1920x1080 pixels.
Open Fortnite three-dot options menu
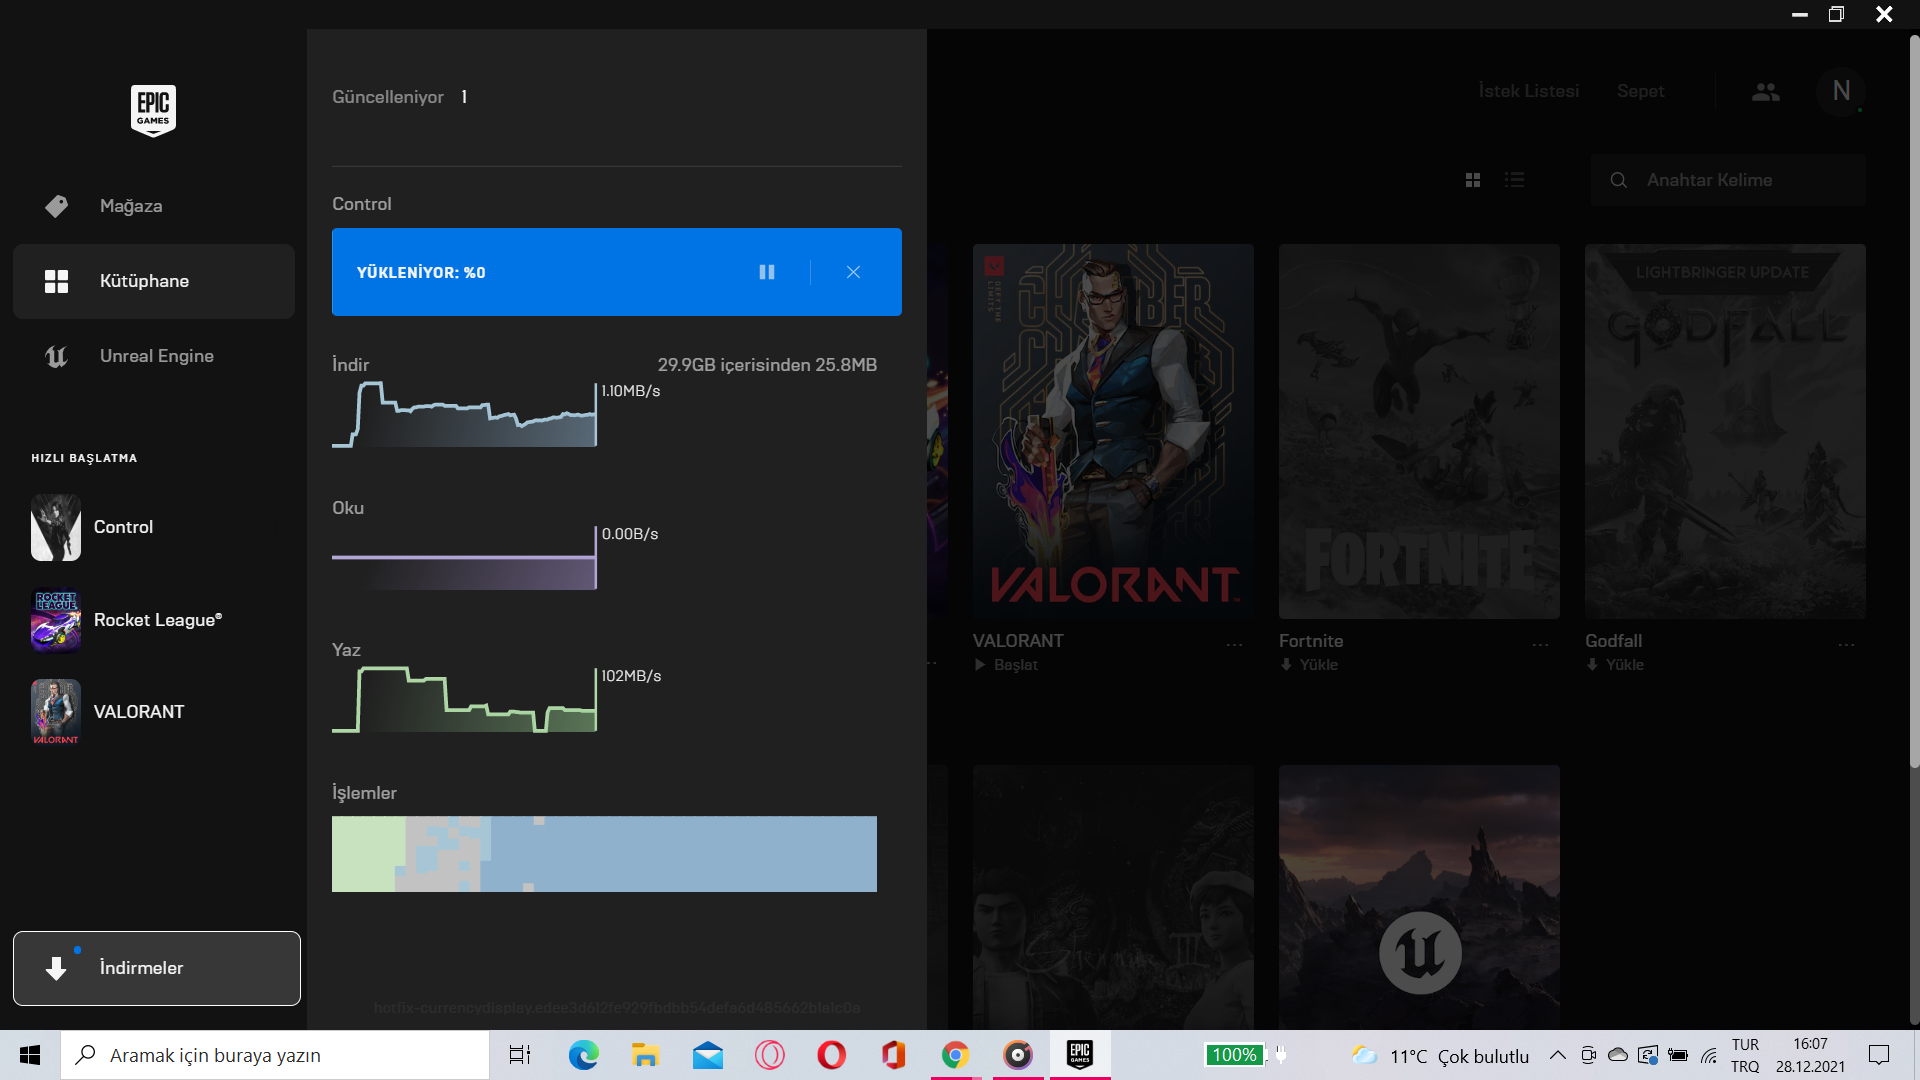click(1541, 645)
